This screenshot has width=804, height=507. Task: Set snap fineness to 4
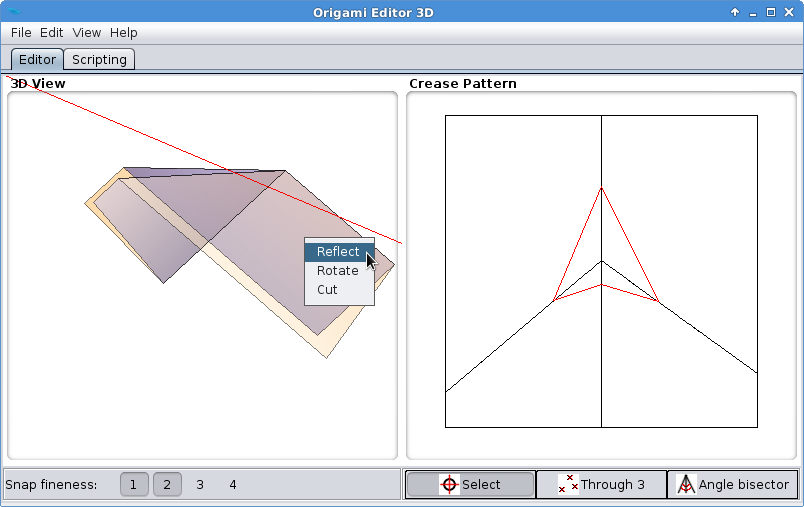(233, 485)
